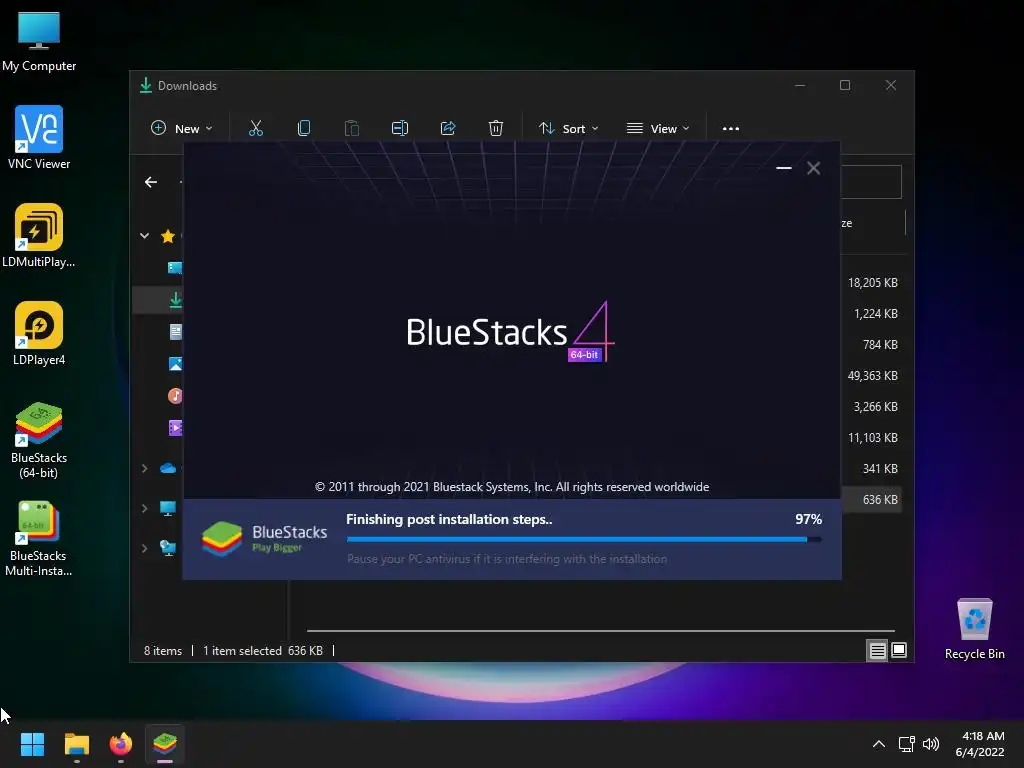Click Rename icon in Downloads toolbar
Screen dimensions: 1024x768
pyautogui.click(x=400, y=128)
